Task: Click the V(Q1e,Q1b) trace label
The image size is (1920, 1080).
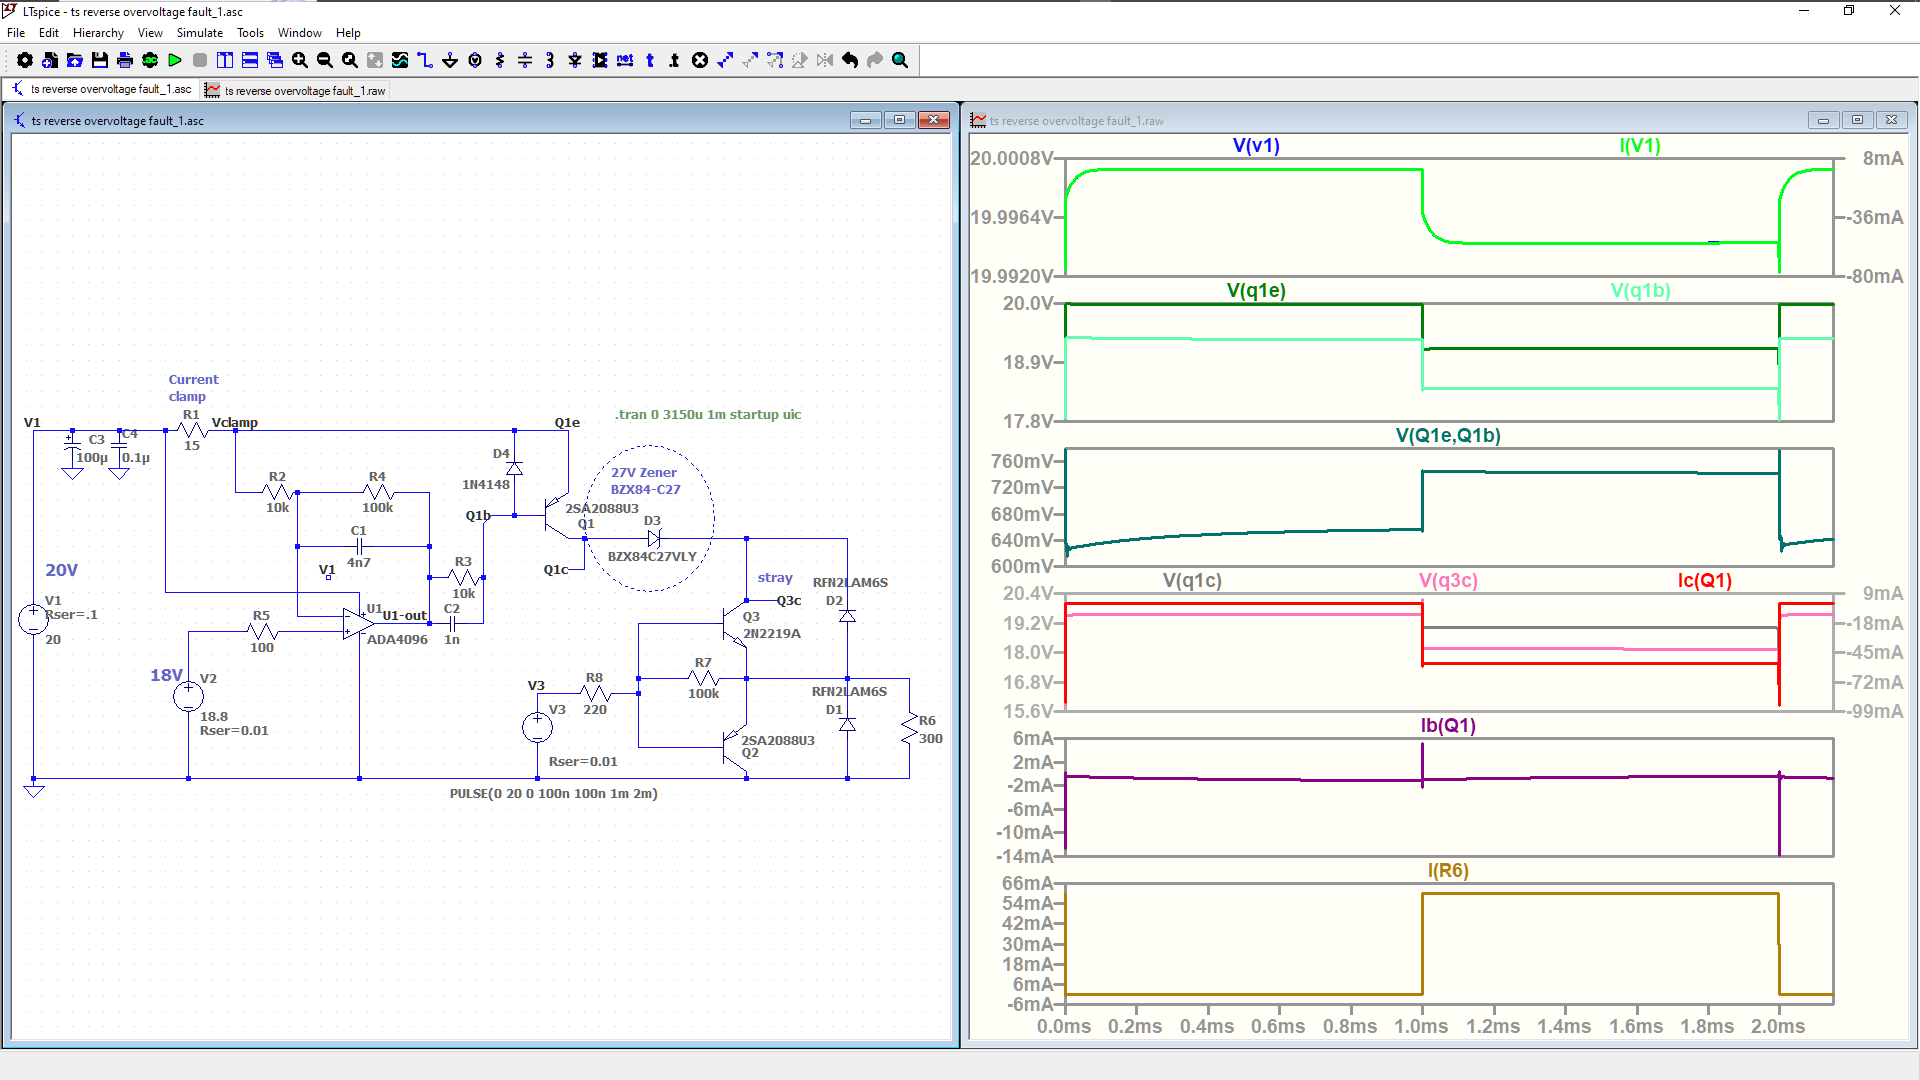Action: (x=1448, y=435)
